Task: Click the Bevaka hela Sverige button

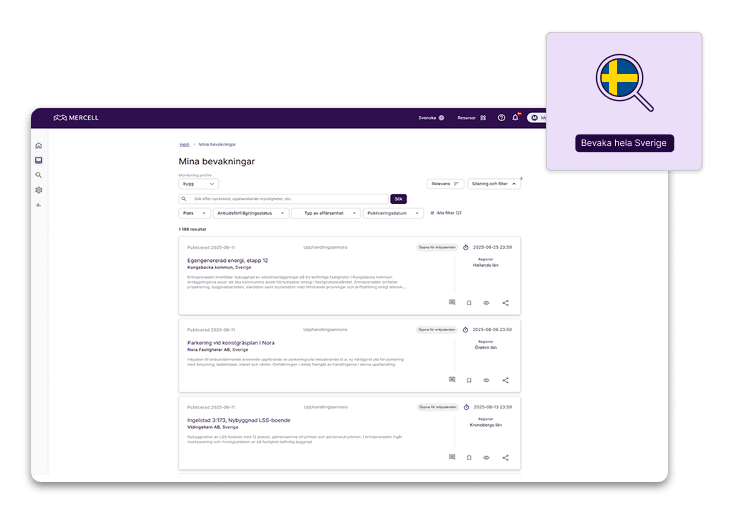Action: (624, 143)
